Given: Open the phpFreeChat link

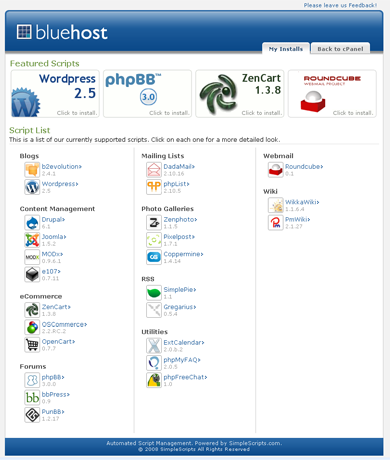Looking at the screenshot, I should (185, 377).
